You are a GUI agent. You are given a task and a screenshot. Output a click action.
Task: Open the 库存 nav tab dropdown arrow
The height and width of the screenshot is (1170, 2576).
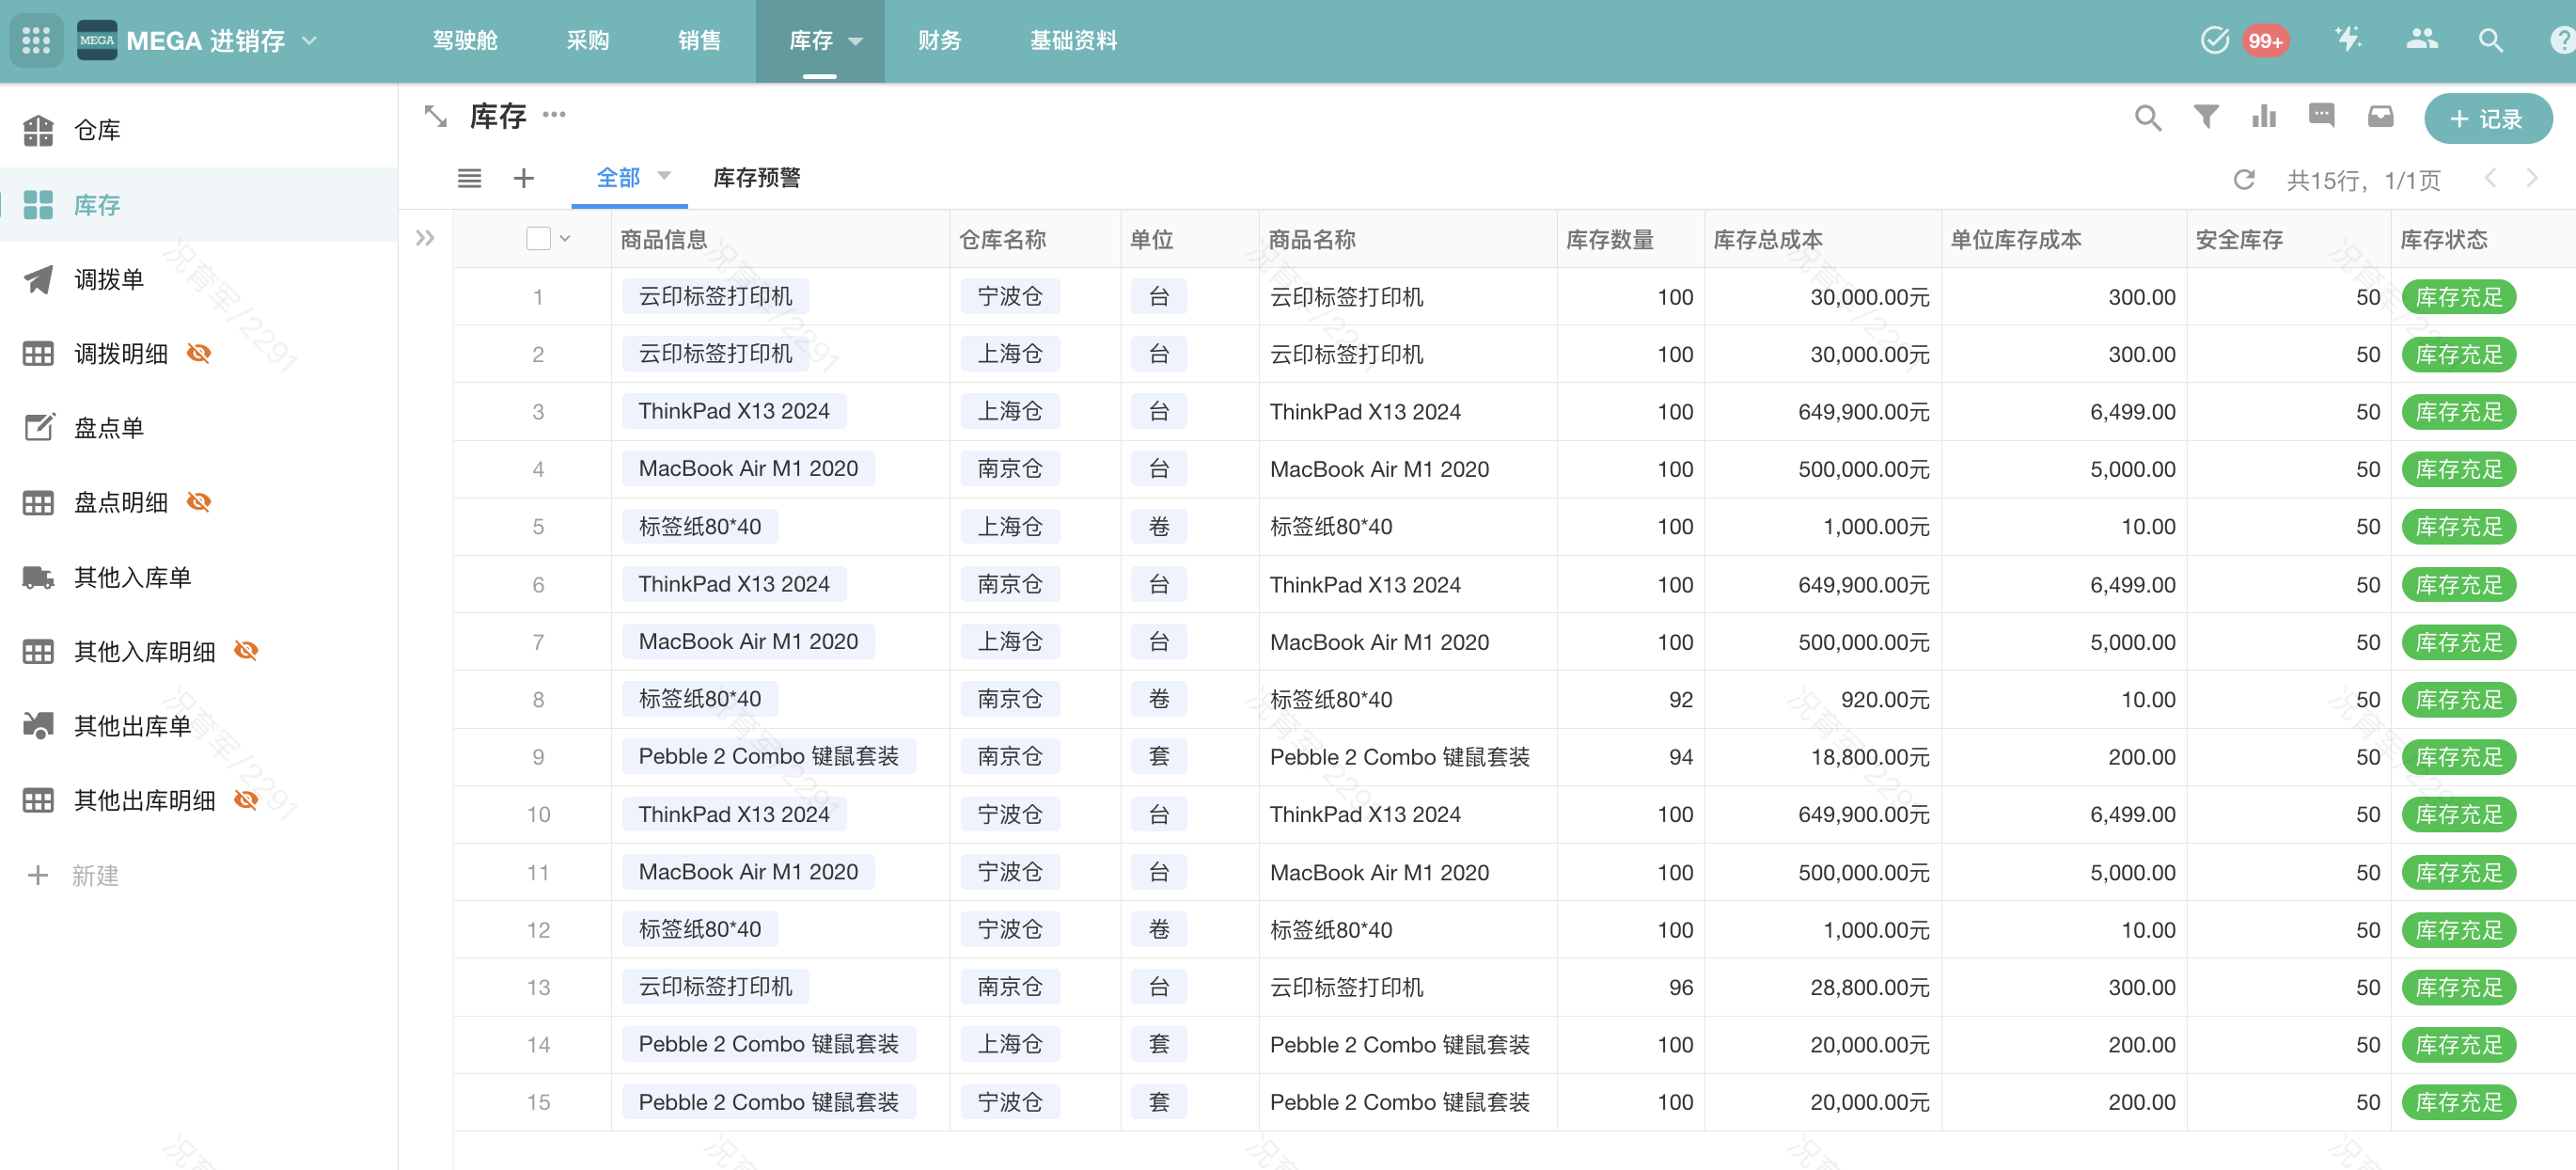[x=855, y=41]
